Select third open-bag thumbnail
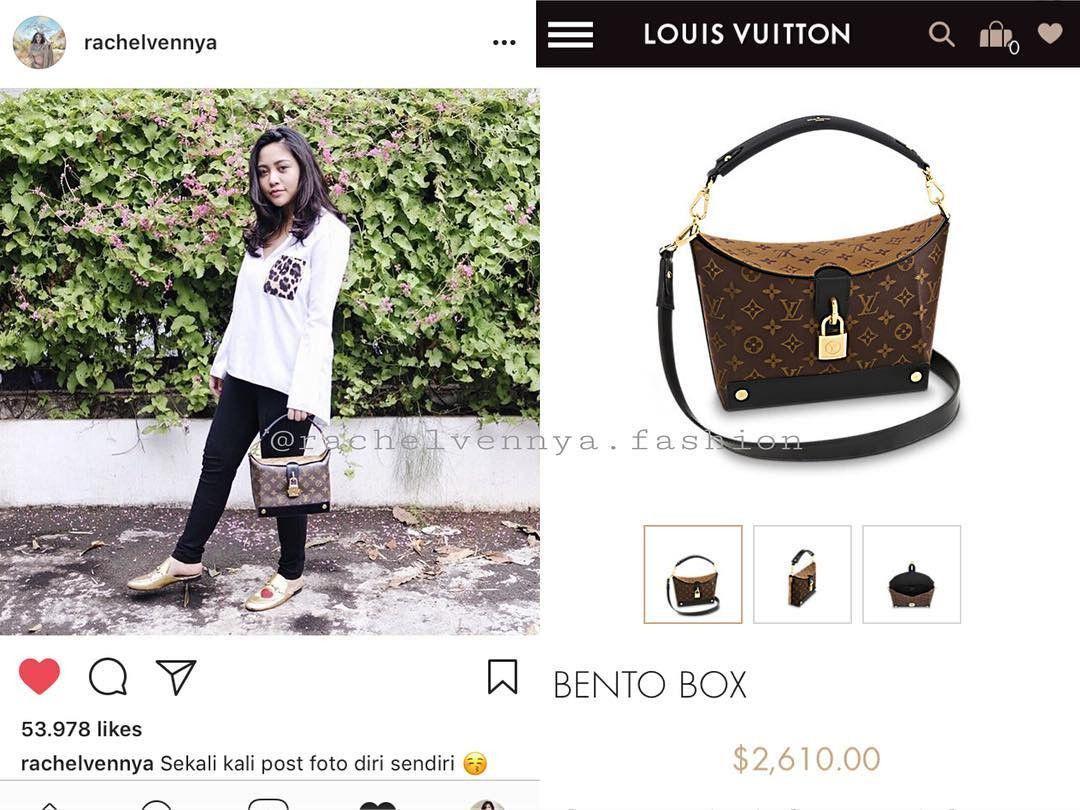Screen dimensions: 1080x810 (911, 574)
